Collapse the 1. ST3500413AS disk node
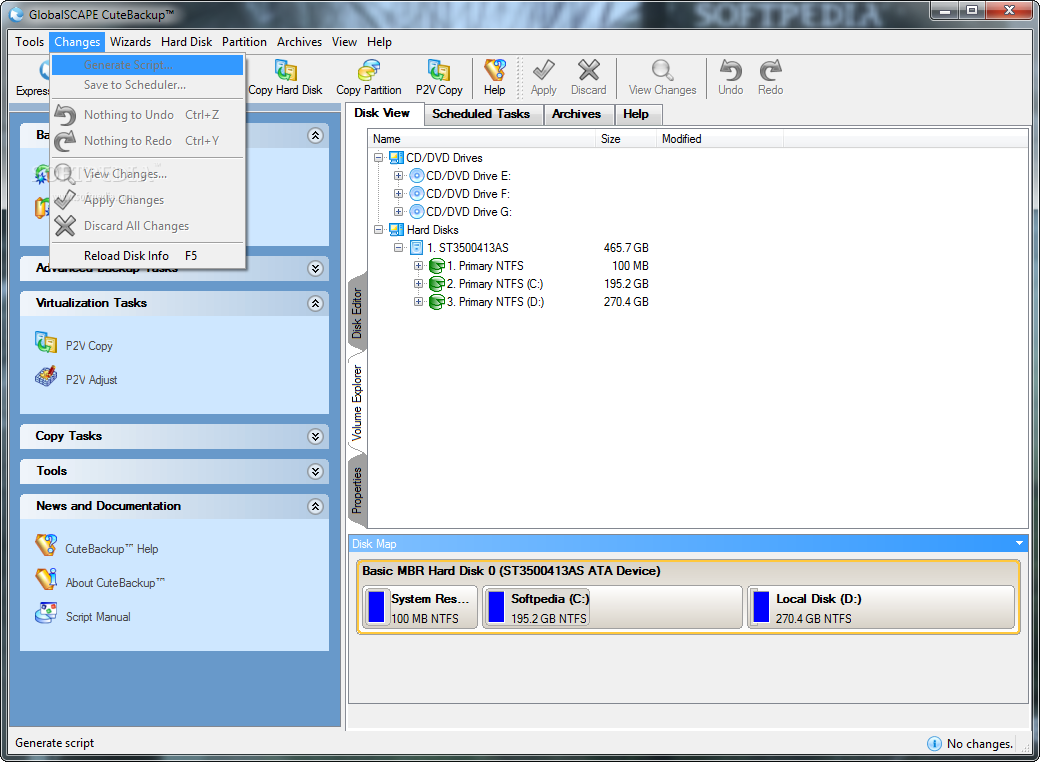This screenshot has height=762, width=1040. (x=398, y=248)
